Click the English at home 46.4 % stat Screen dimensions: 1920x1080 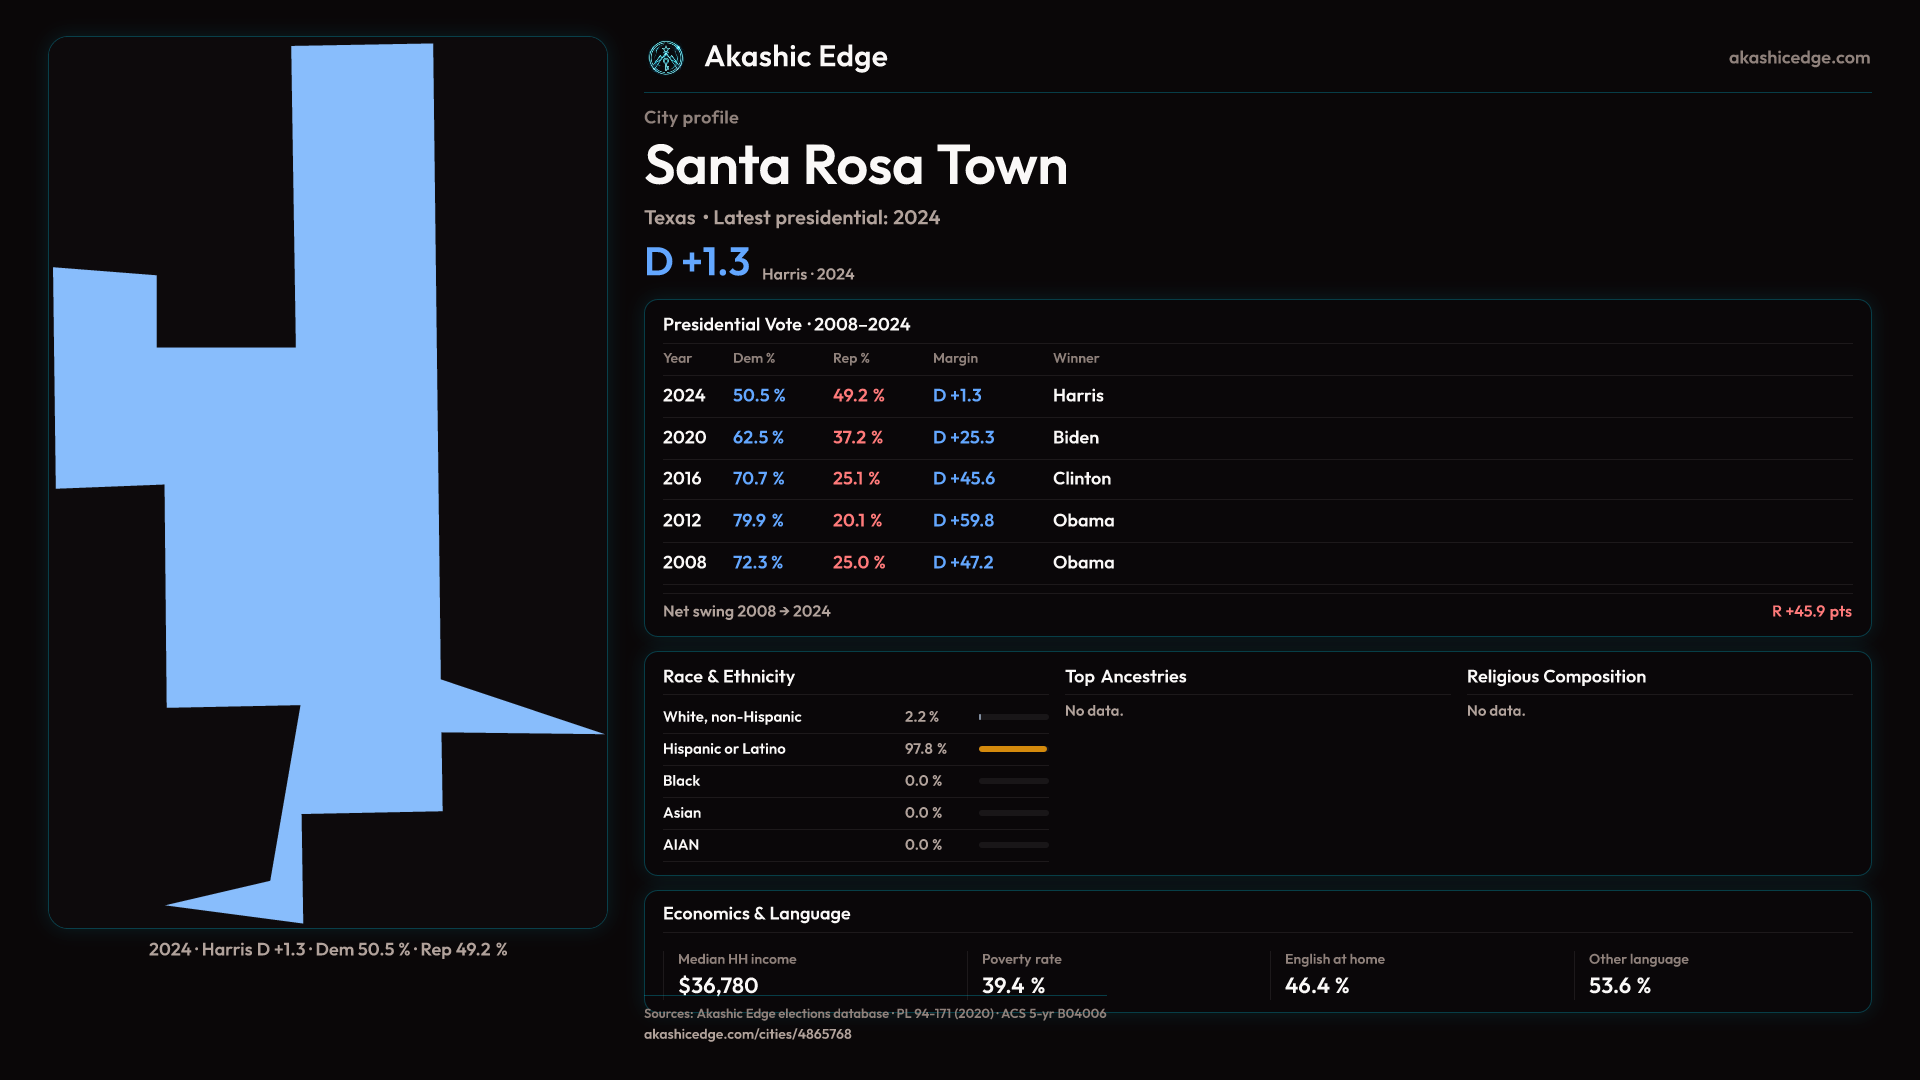tap(1316, 985)
